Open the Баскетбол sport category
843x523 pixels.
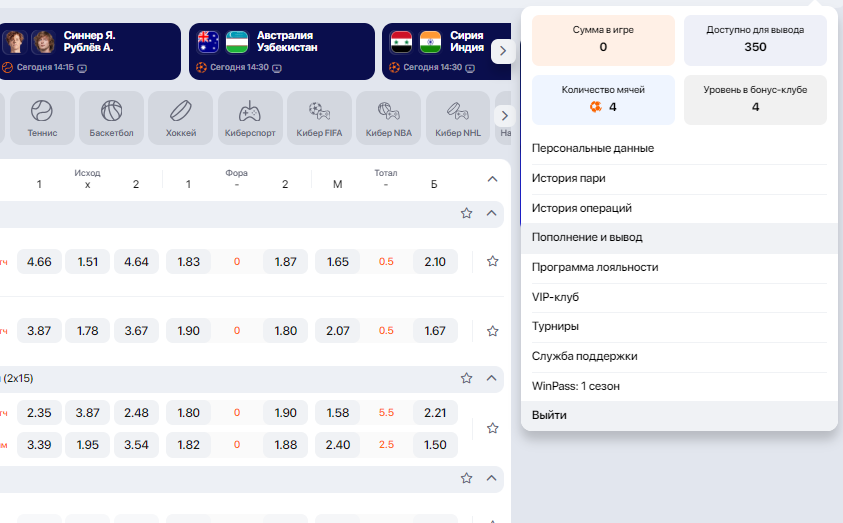point(111,118)
